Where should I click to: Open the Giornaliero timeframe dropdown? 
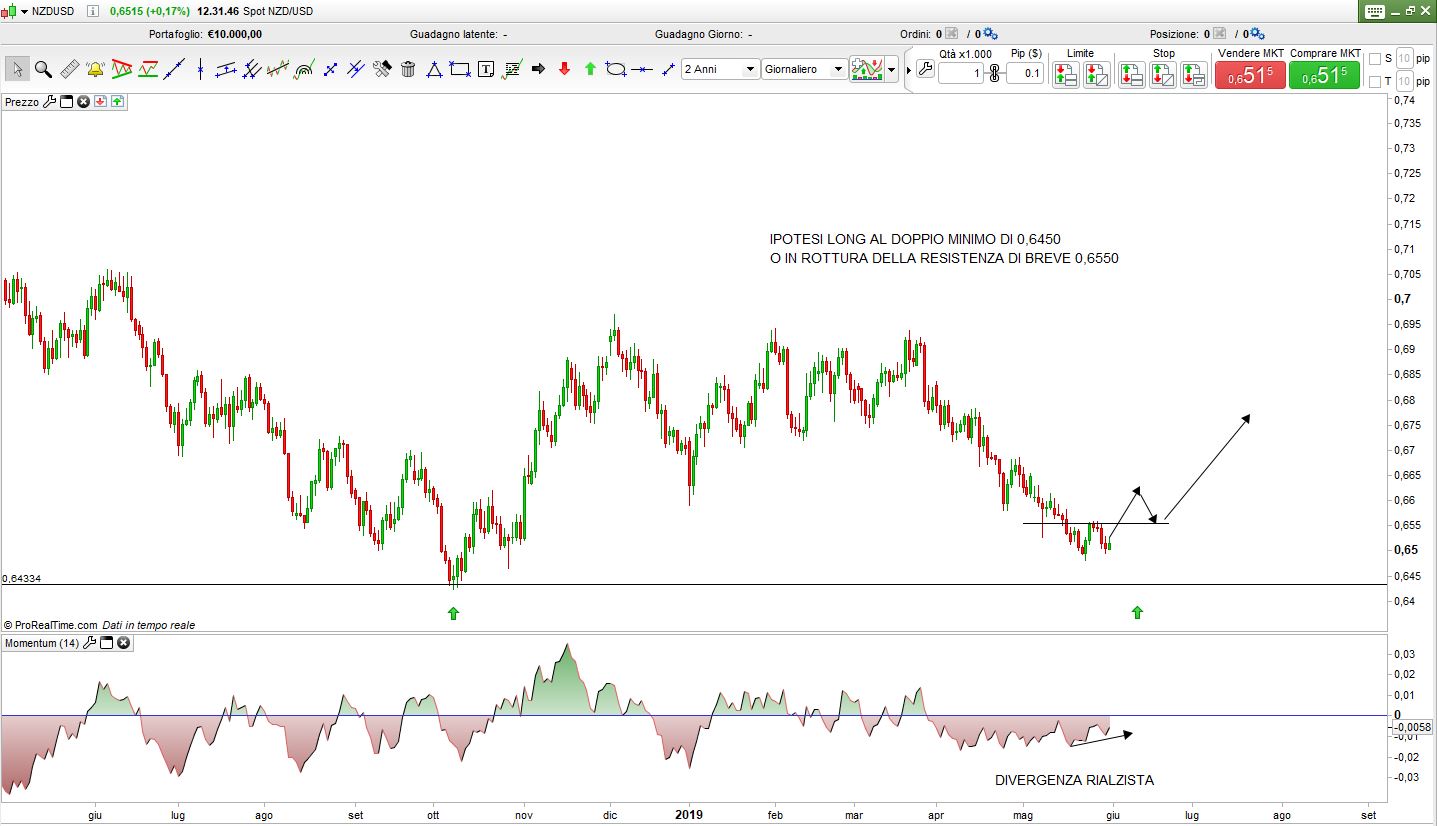[805, 69]
